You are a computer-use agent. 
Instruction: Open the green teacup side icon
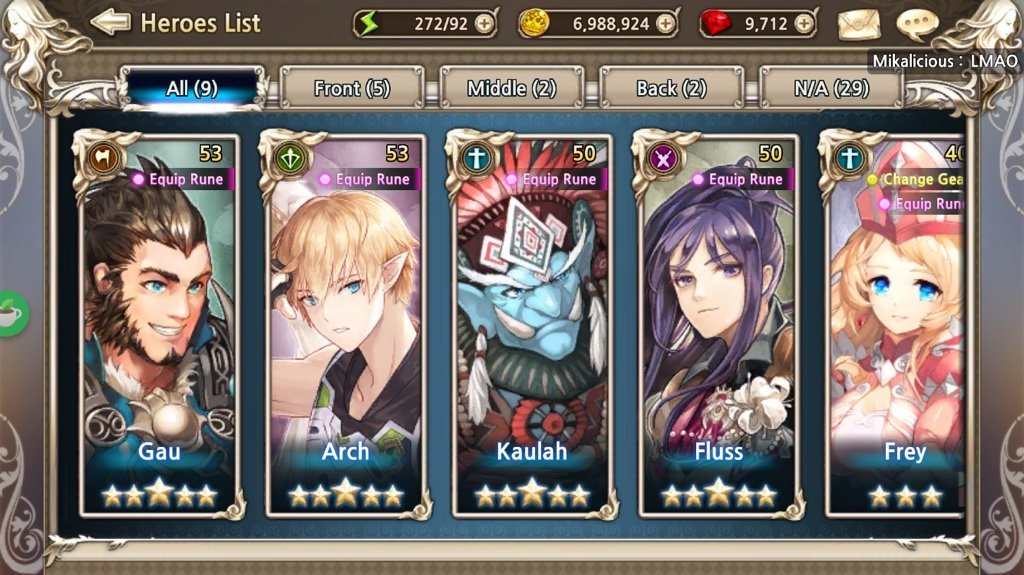pyautogui.click(x=12, y=314)
